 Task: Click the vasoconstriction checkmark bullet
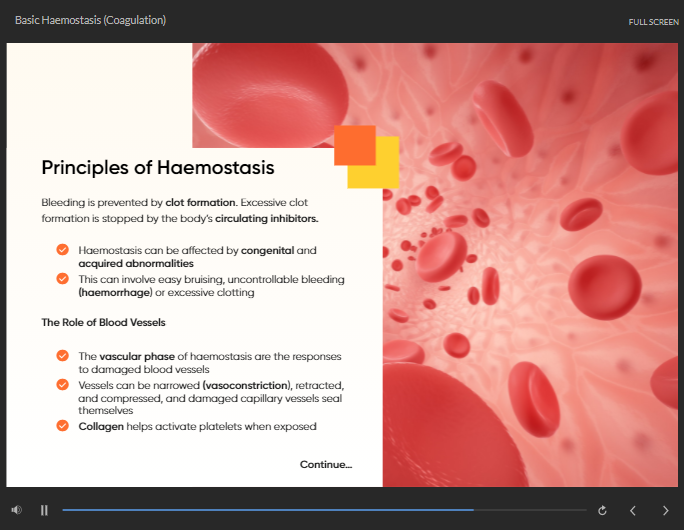pos(62,384)
